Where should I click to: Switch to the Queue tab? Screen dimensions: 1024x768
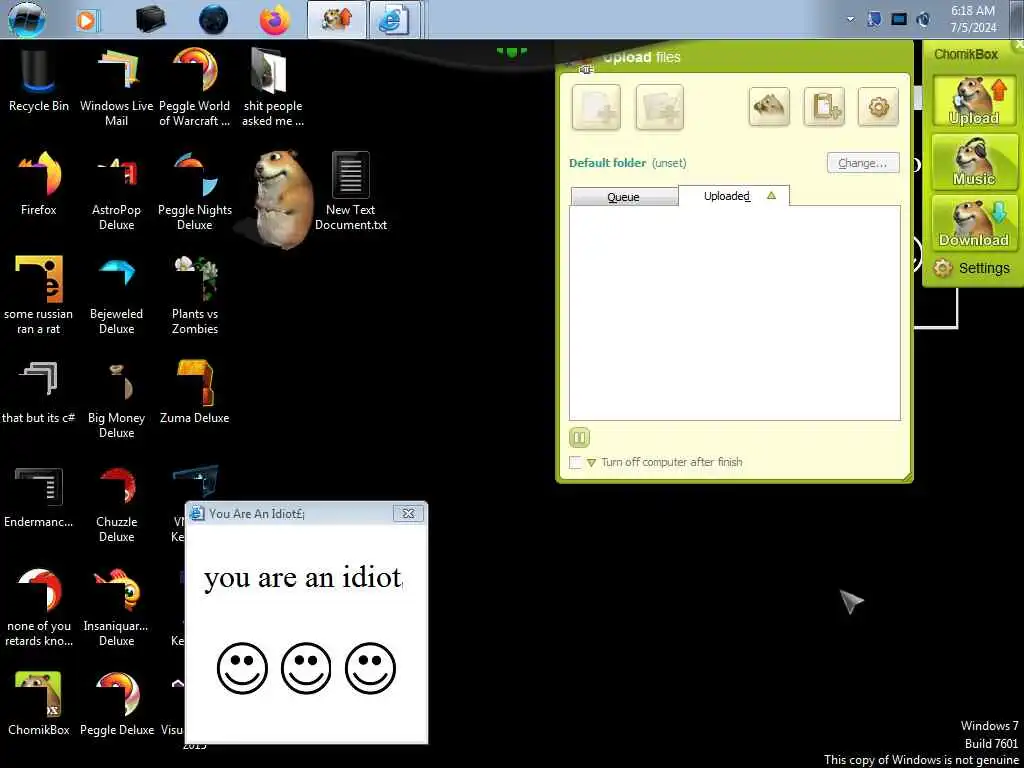click(624, 197)
